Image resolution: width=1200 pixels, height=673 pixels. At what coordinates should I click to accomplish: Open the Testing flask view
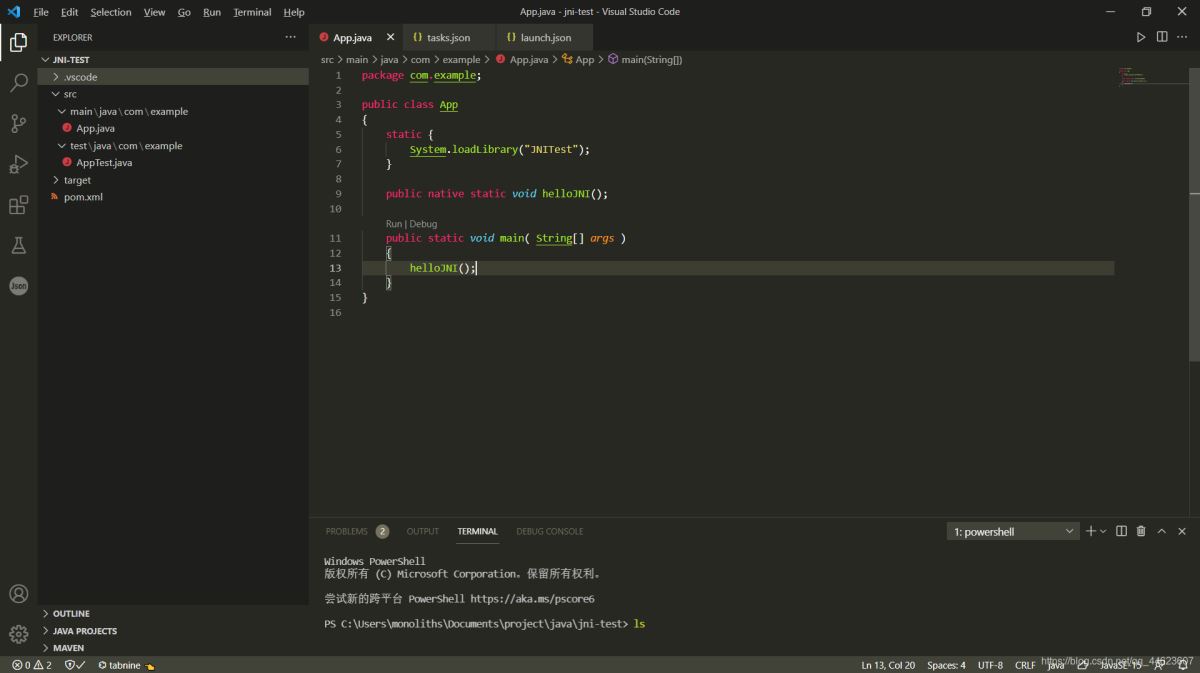[x=18, y=245]
